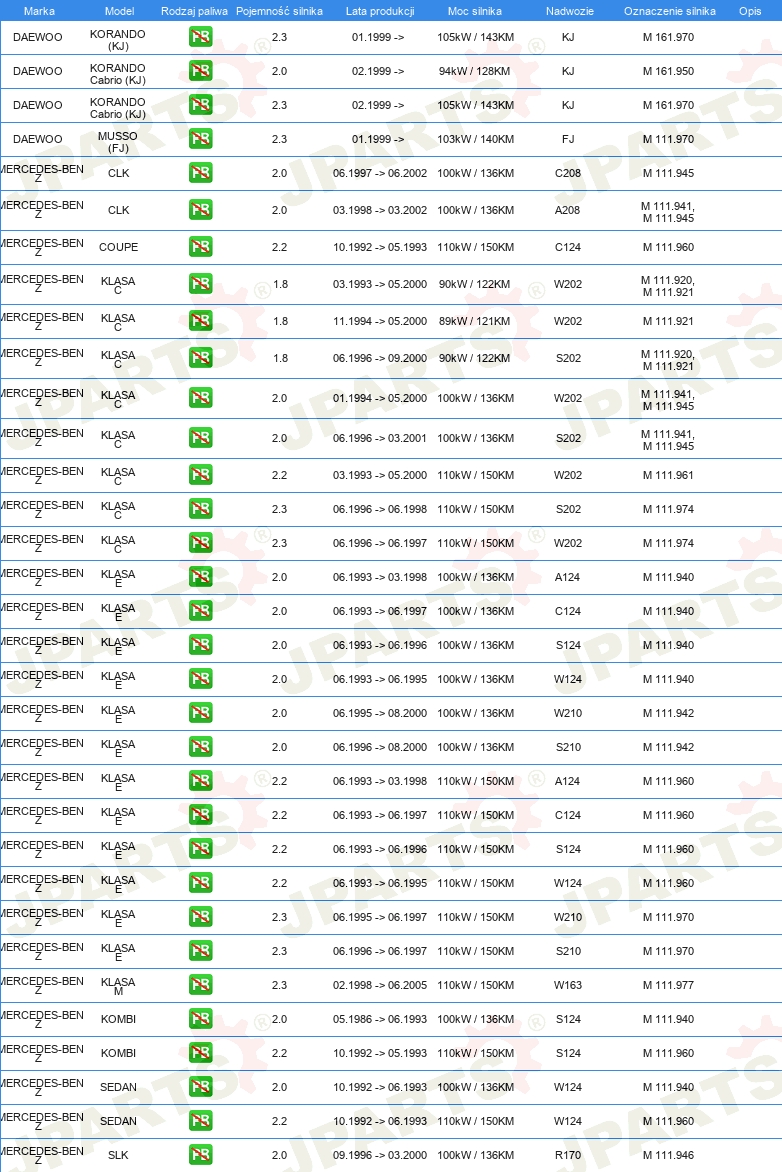Click the 94kW / 128KM power cell
The image size is (782, 1172).
475,71
